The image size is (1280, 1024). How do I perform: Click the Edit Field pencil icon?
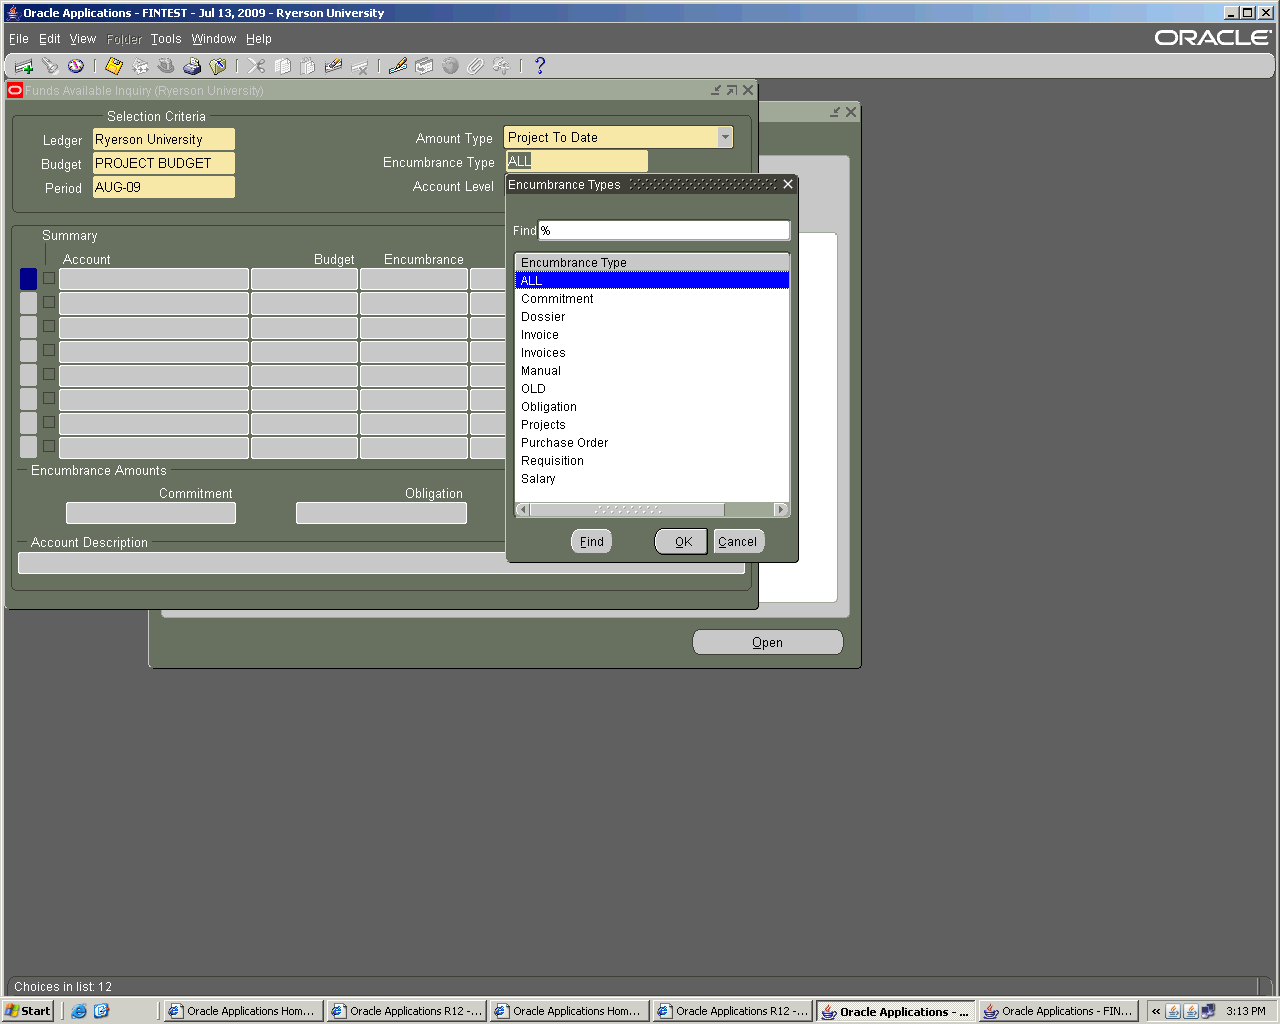(x=398, y=66)
